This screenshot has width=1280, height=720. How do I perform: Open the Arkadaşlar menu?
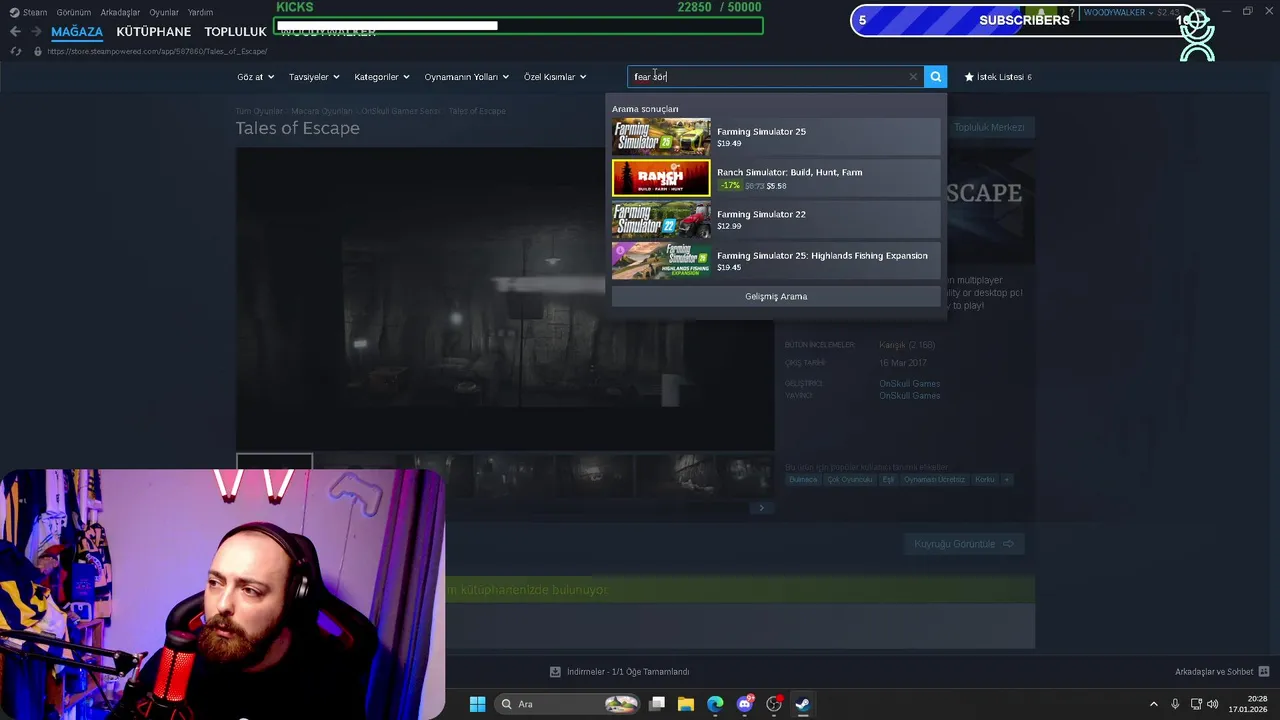click(x=120, y=12)
